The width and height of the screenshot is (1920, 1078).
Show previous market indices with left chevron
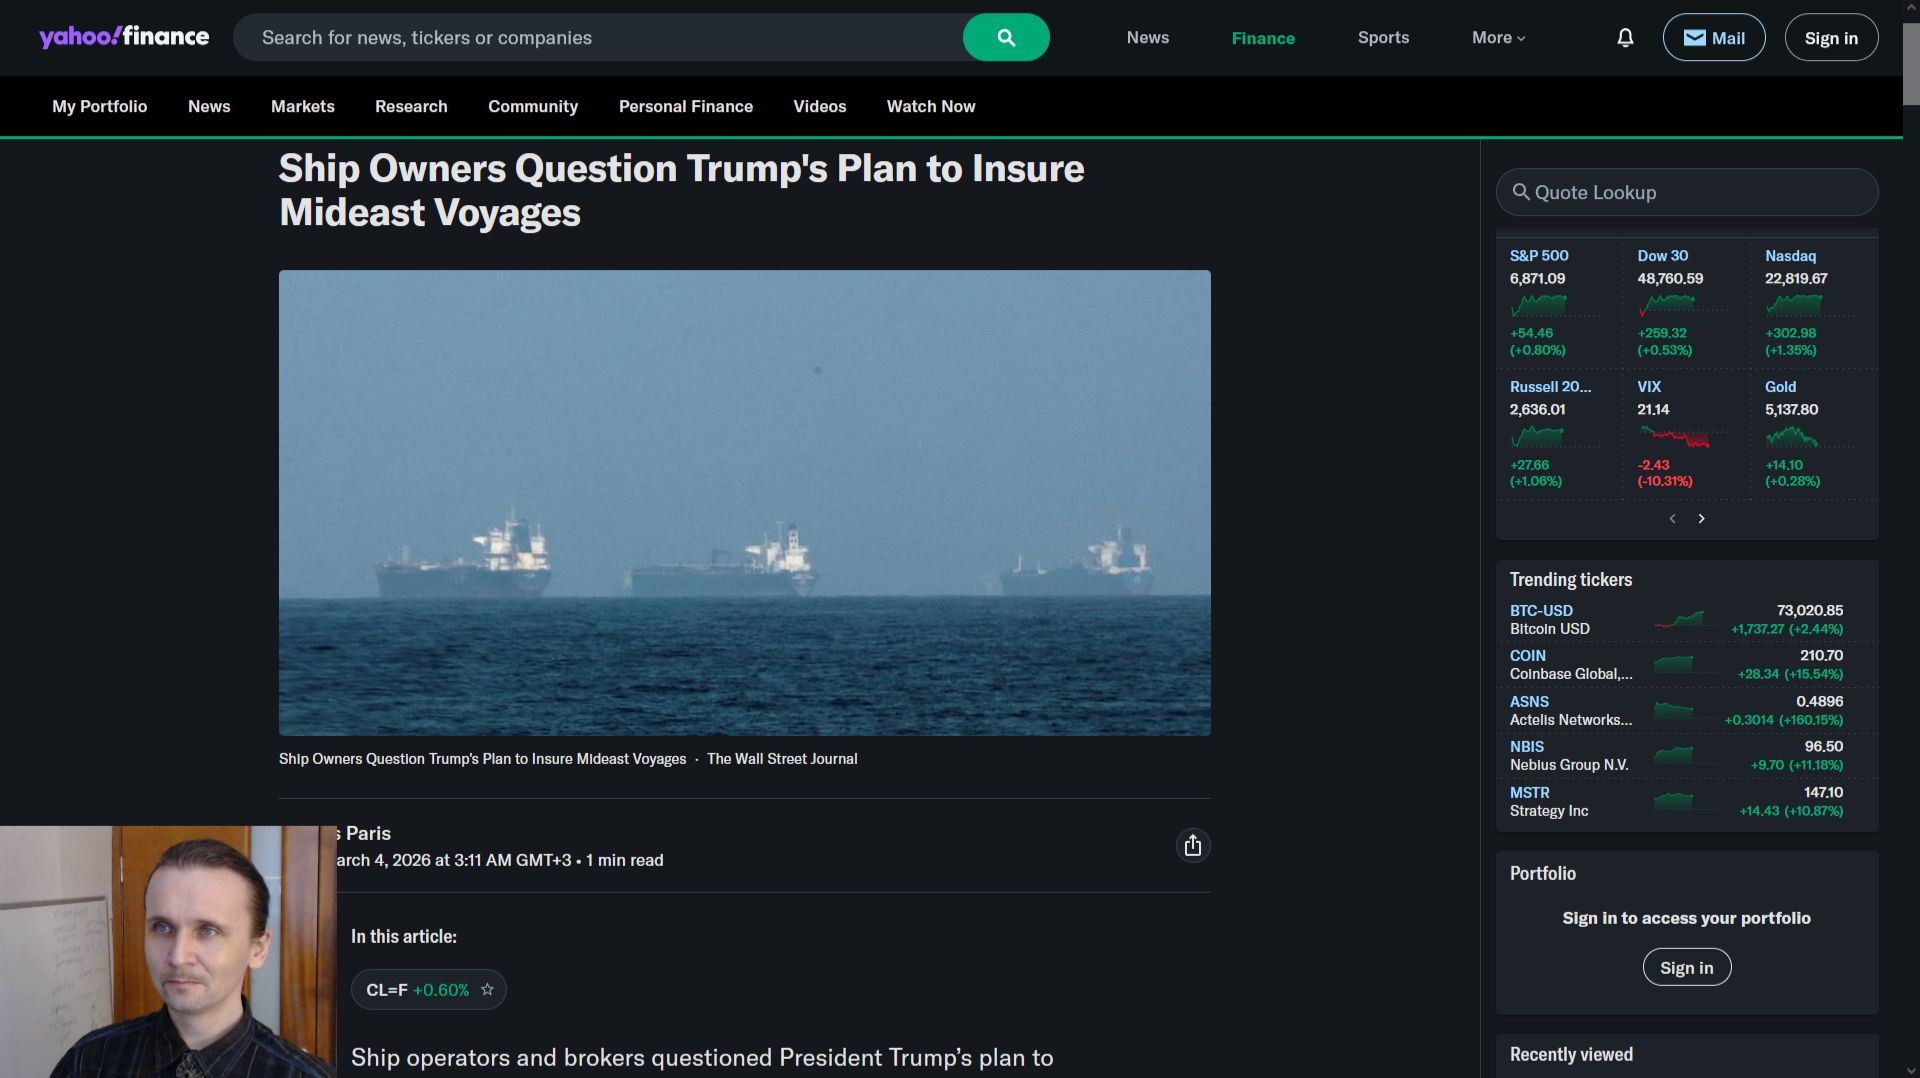[x=1672, y=519]
